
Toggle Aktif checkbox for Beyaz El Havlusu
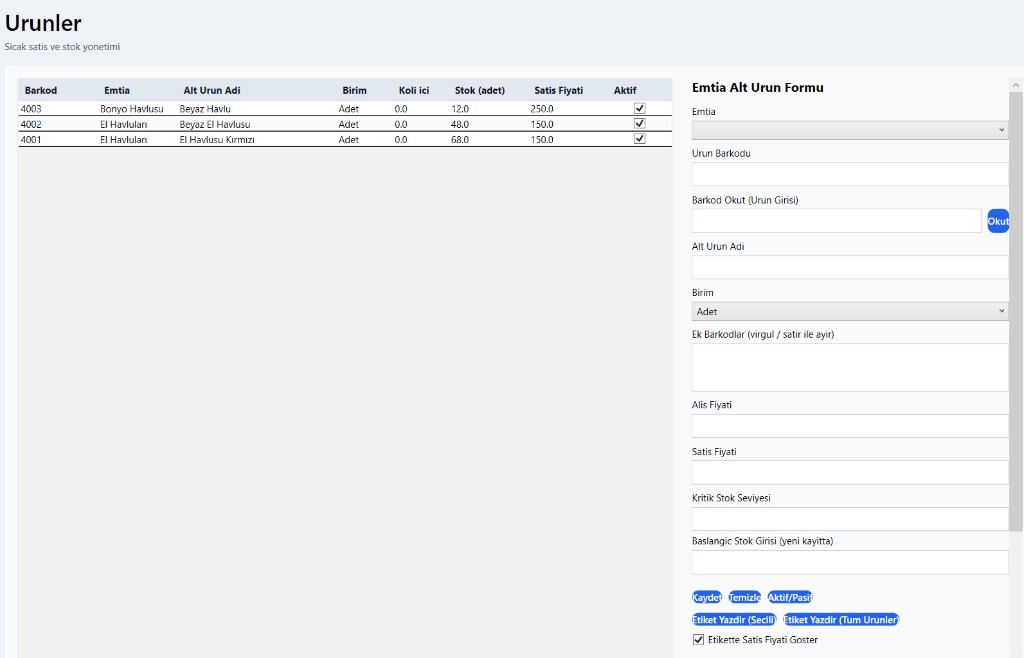(640, 124)
